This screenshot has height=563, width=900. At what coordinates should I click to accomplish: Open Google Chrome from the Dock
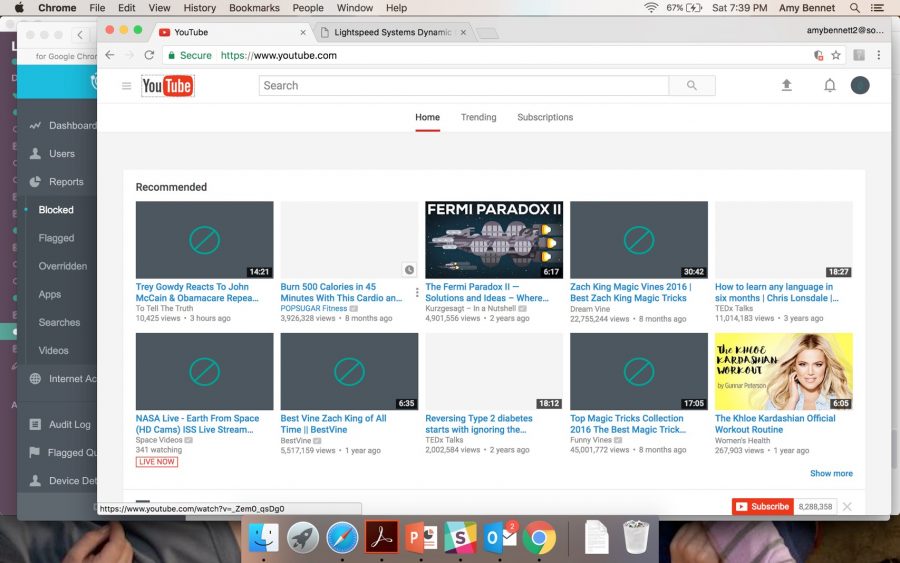pyautogui.click(x=539, y=538)
